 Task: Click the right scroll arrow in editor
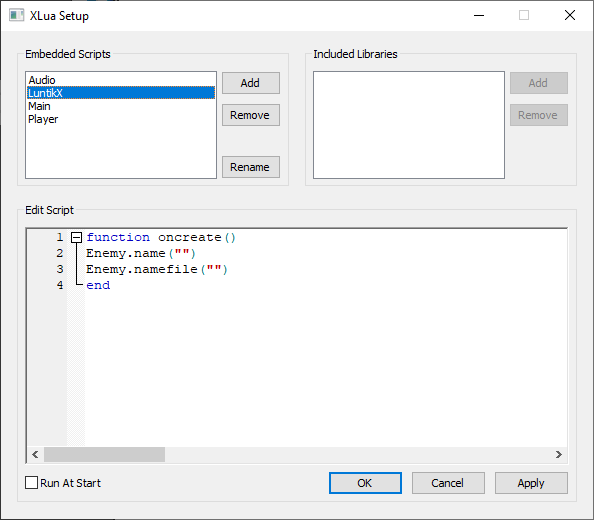point(559,454)
